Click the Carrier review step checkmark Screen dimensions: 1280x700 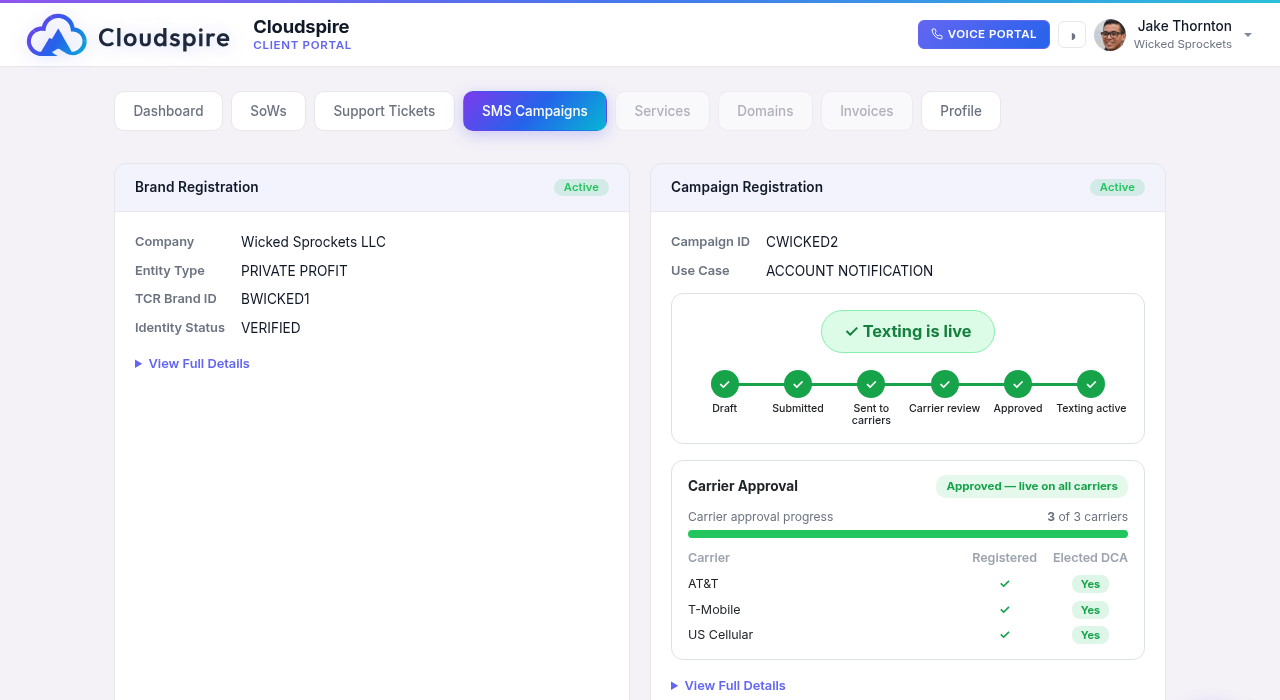pyautogui.click(x=945, y=384)
